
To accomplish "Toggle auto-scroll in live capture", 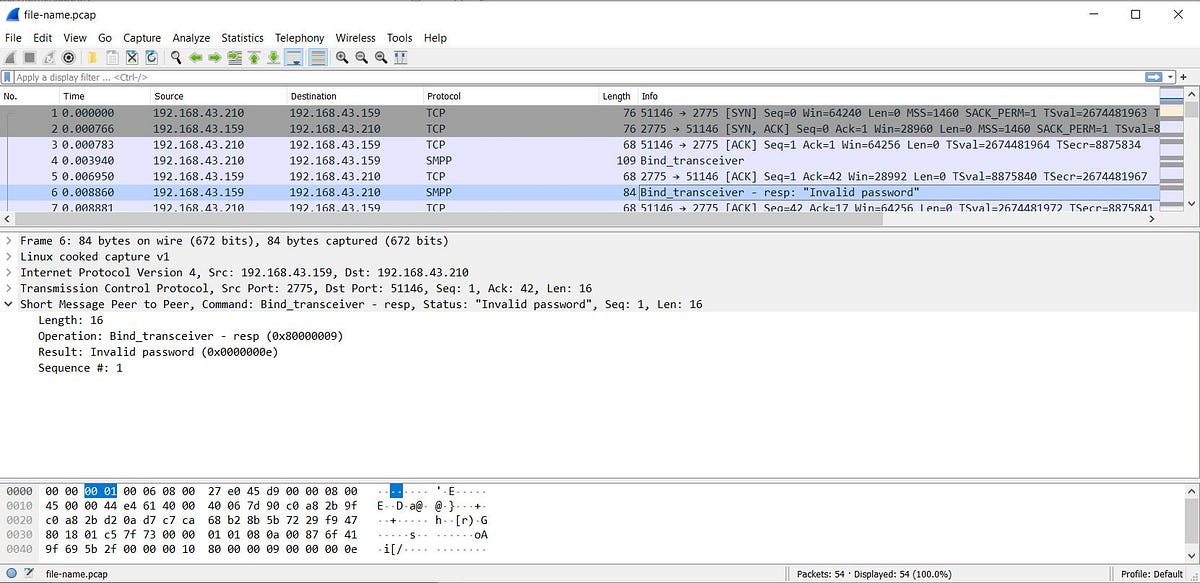I will 294,57.
